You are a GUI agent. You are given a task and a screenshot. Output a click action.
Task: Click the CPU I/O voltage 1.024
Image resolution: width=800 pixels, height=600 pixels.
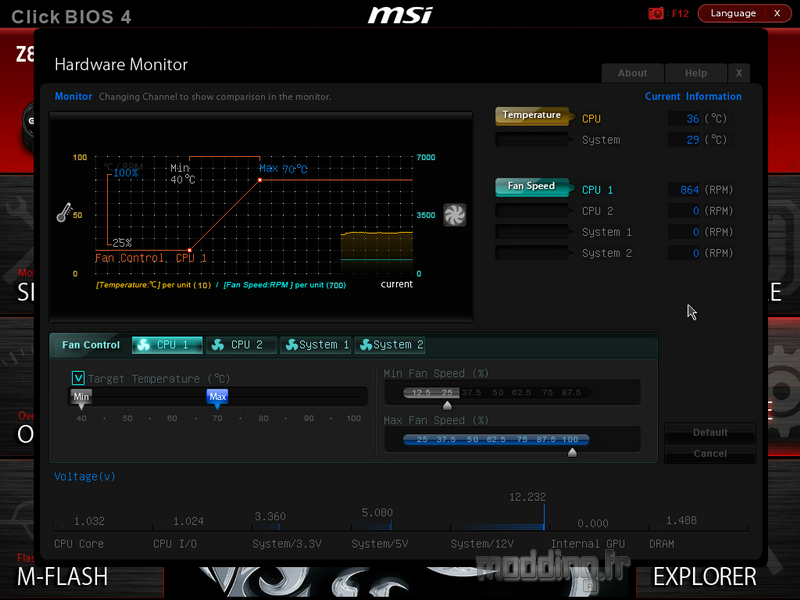[x=188, y=521]
